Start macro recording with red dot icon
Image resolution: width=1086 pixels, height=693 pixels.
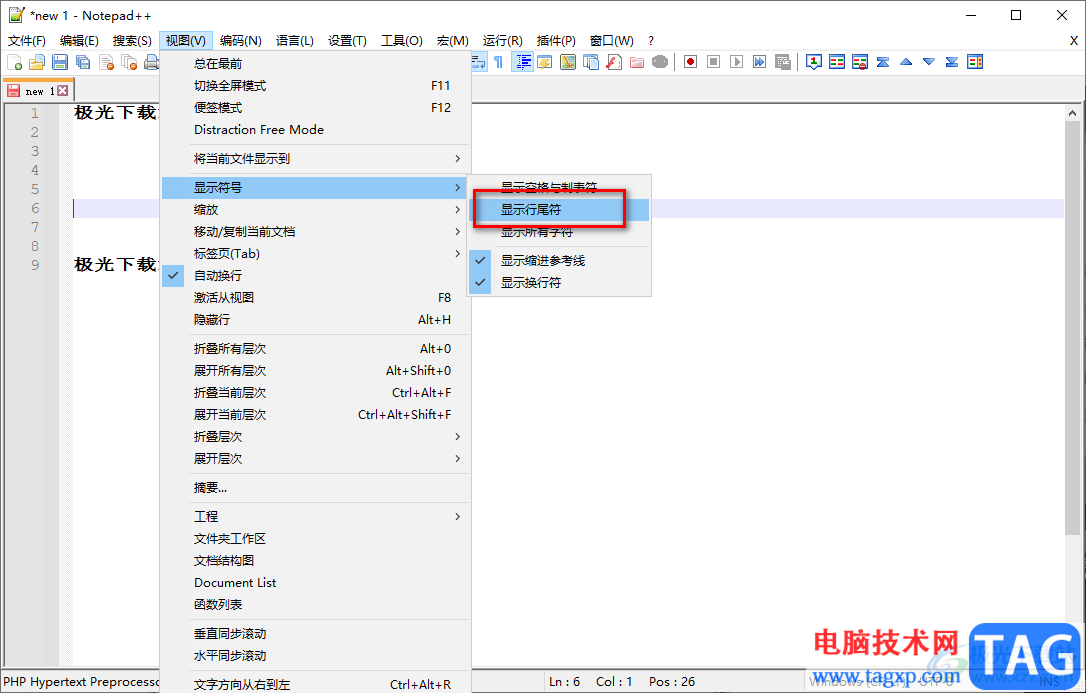[691, 62]
